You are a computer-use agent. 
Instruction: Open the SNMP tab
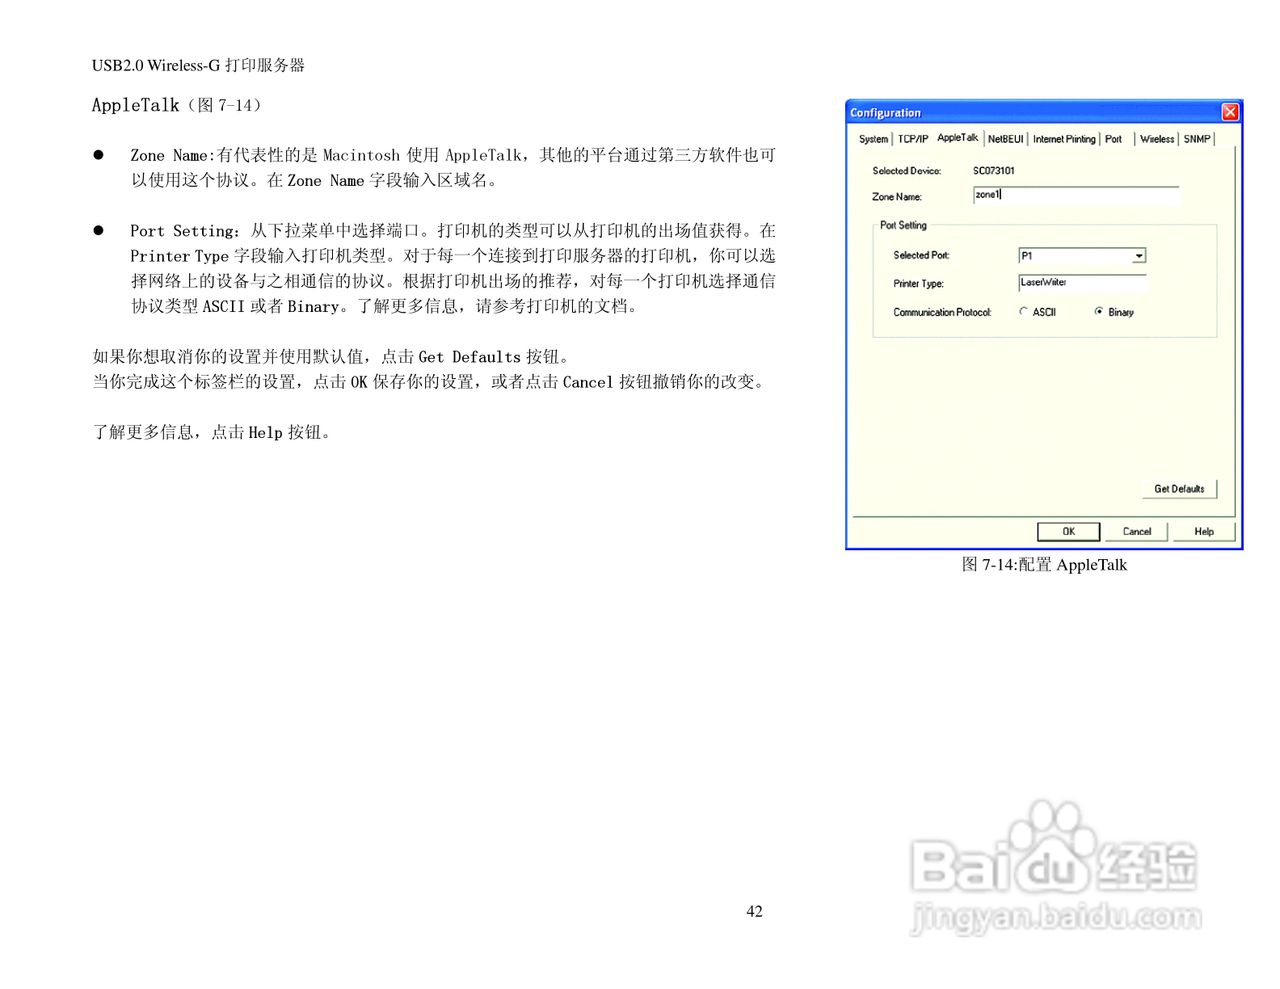(x=1196, y=139)
